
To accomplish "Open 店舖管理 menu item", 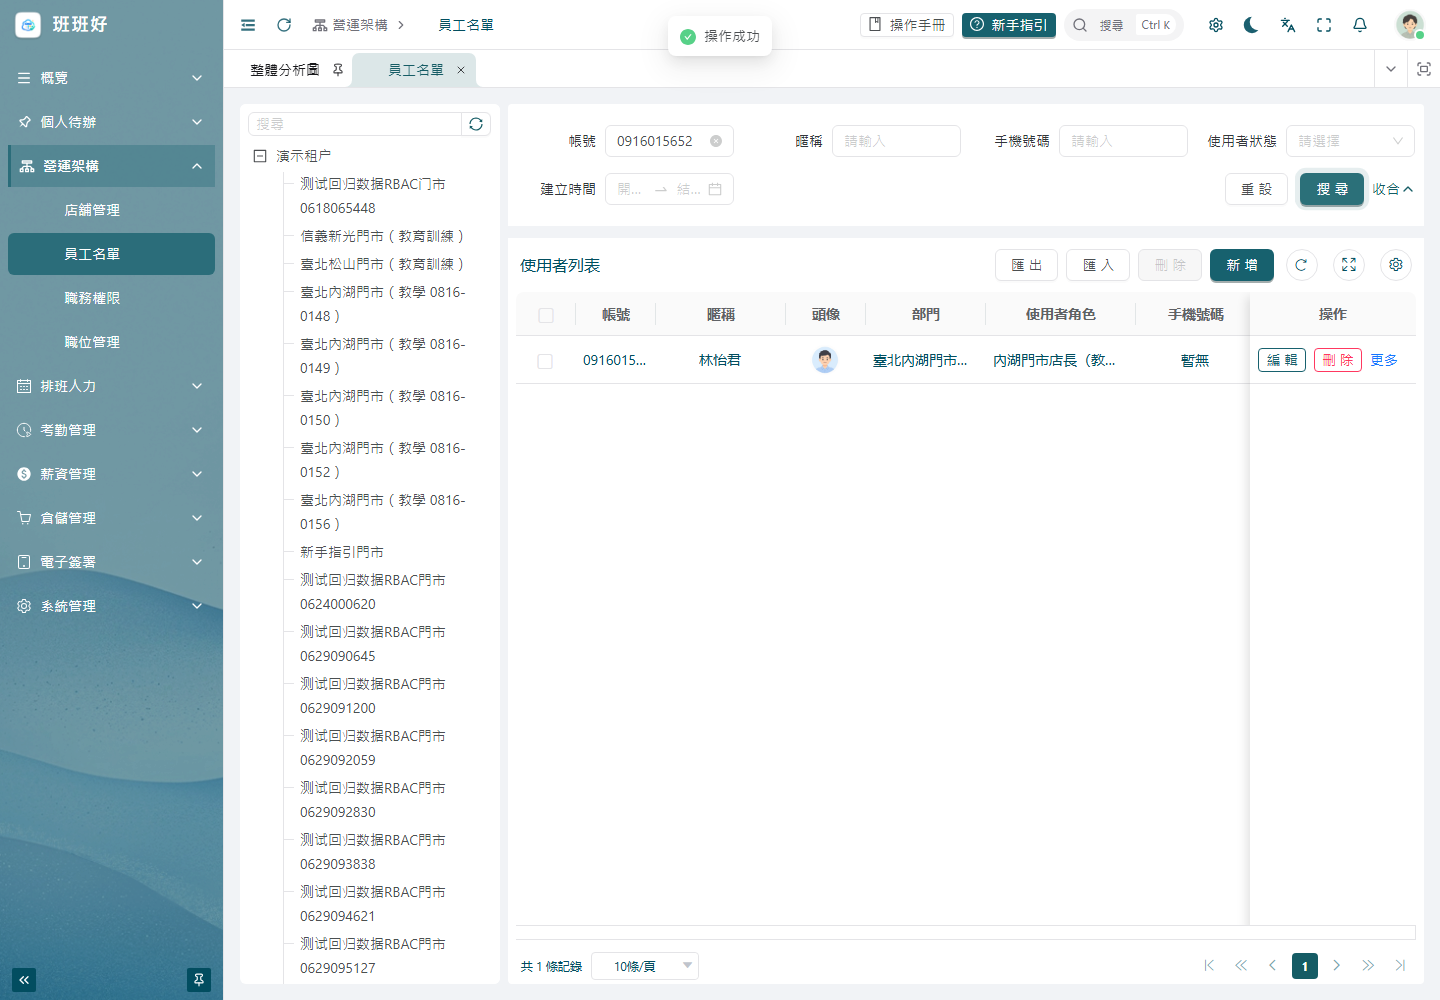I will [111, 210].
